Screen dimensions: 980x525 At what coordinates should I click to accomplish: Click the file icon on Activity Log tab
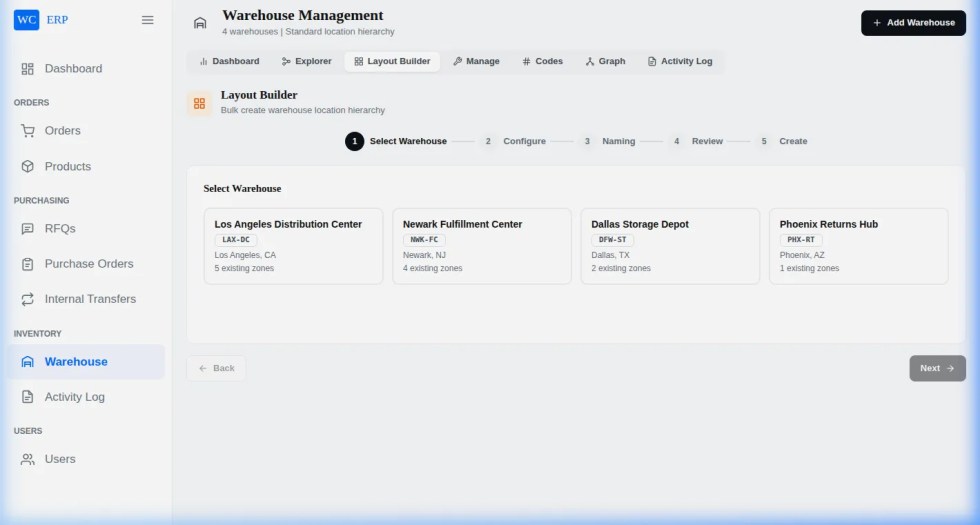(652, 61)
